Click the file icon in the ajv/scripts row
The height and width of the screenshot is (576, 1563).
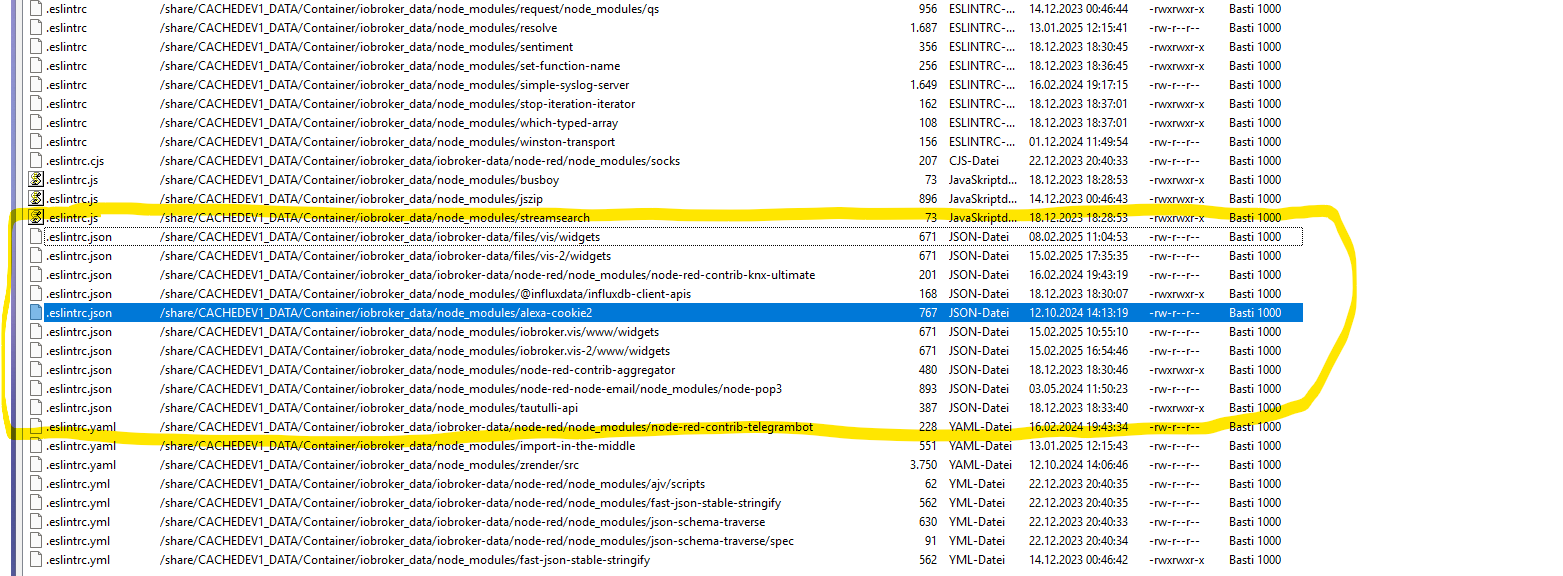(x=37, y=484)
